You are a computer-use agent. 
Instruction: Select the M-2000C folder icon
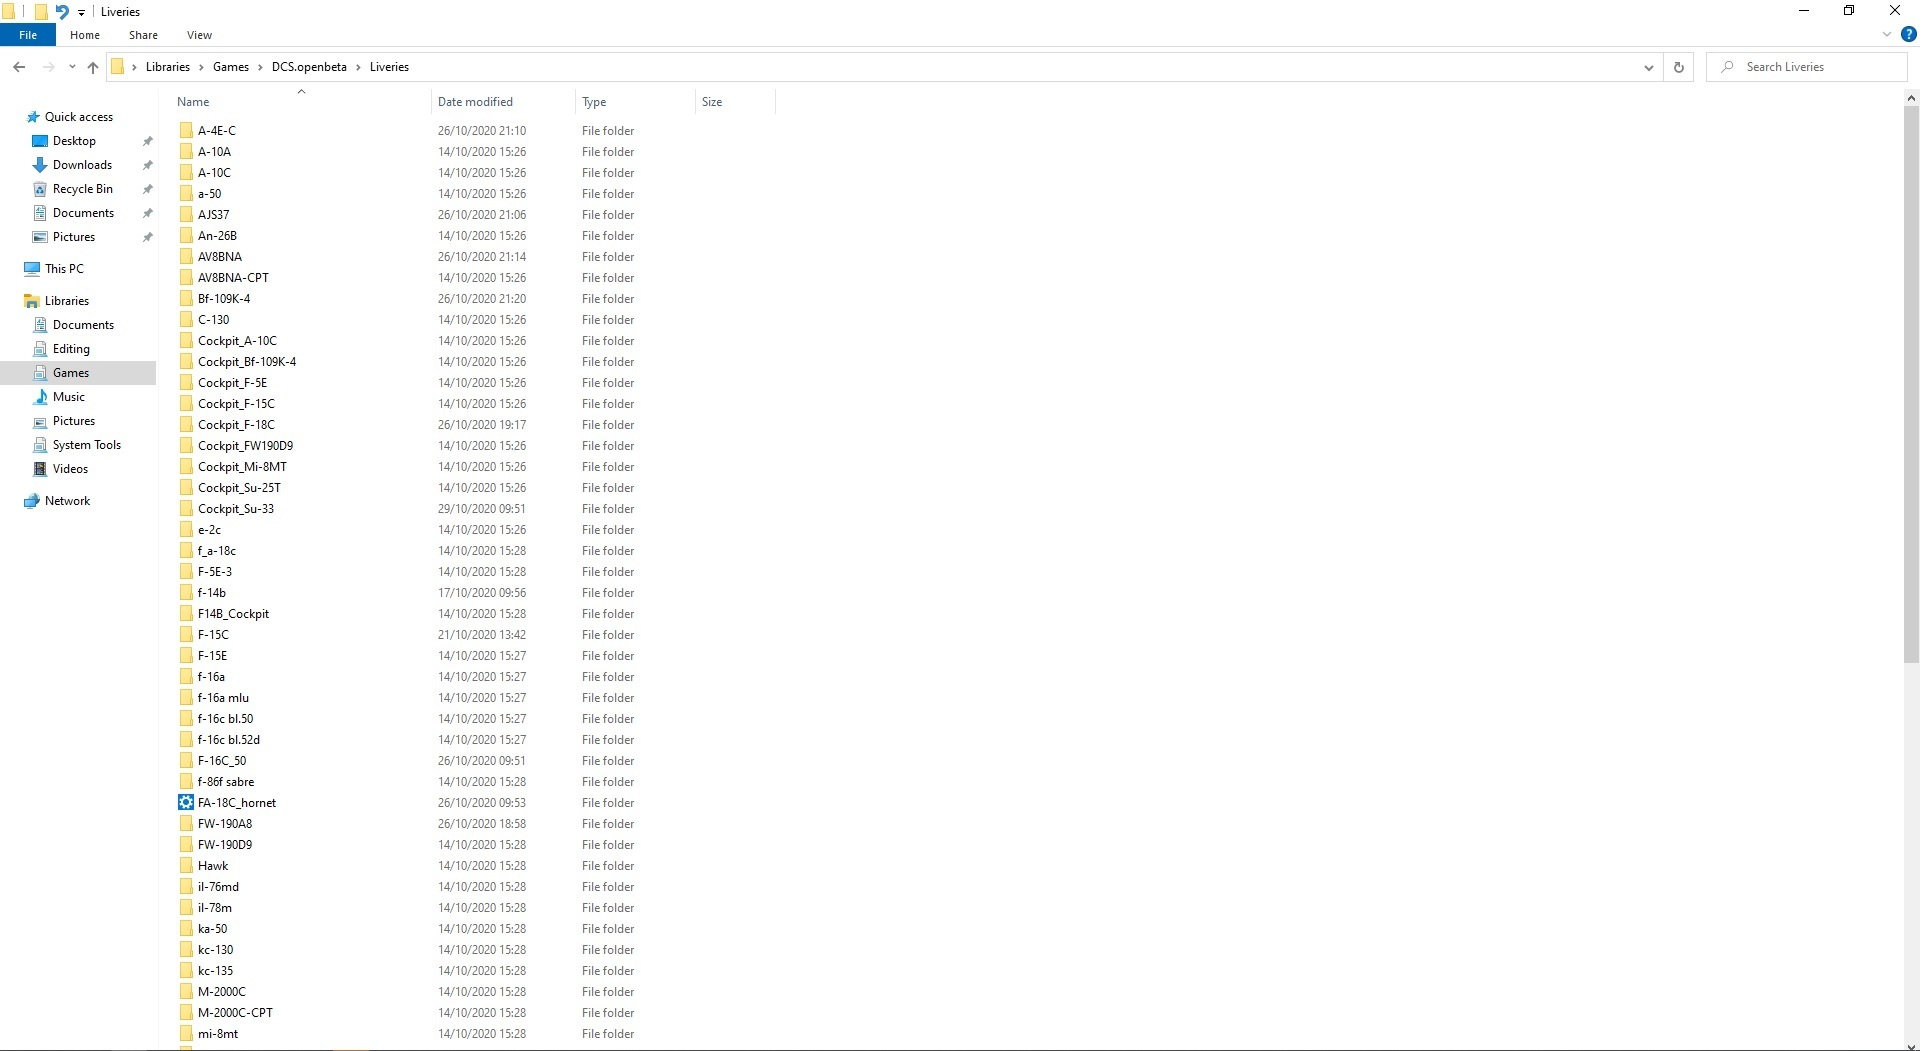click(186, 992)
